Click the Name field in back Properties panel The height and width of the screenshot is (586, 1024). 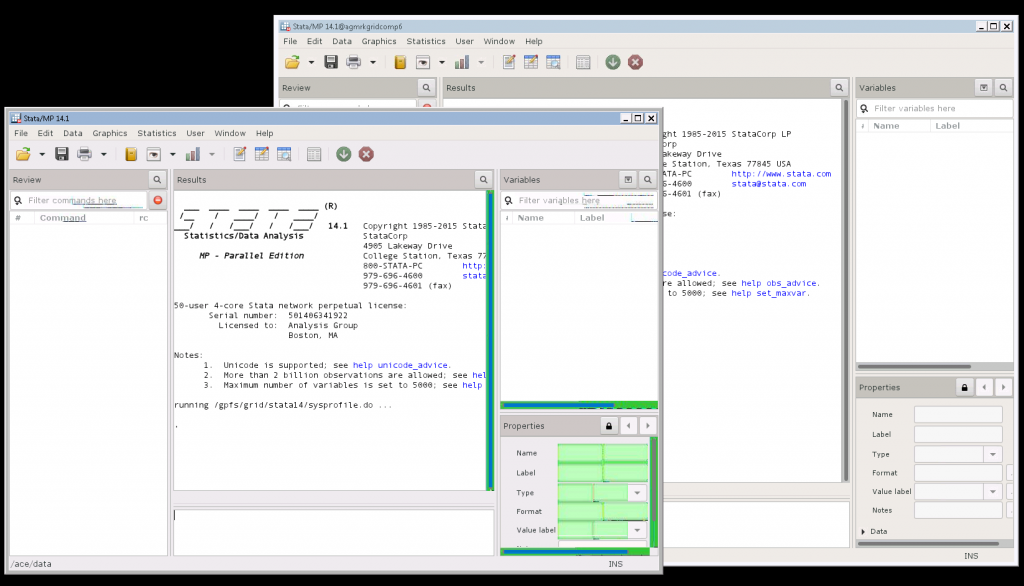[x=958, y=415]
